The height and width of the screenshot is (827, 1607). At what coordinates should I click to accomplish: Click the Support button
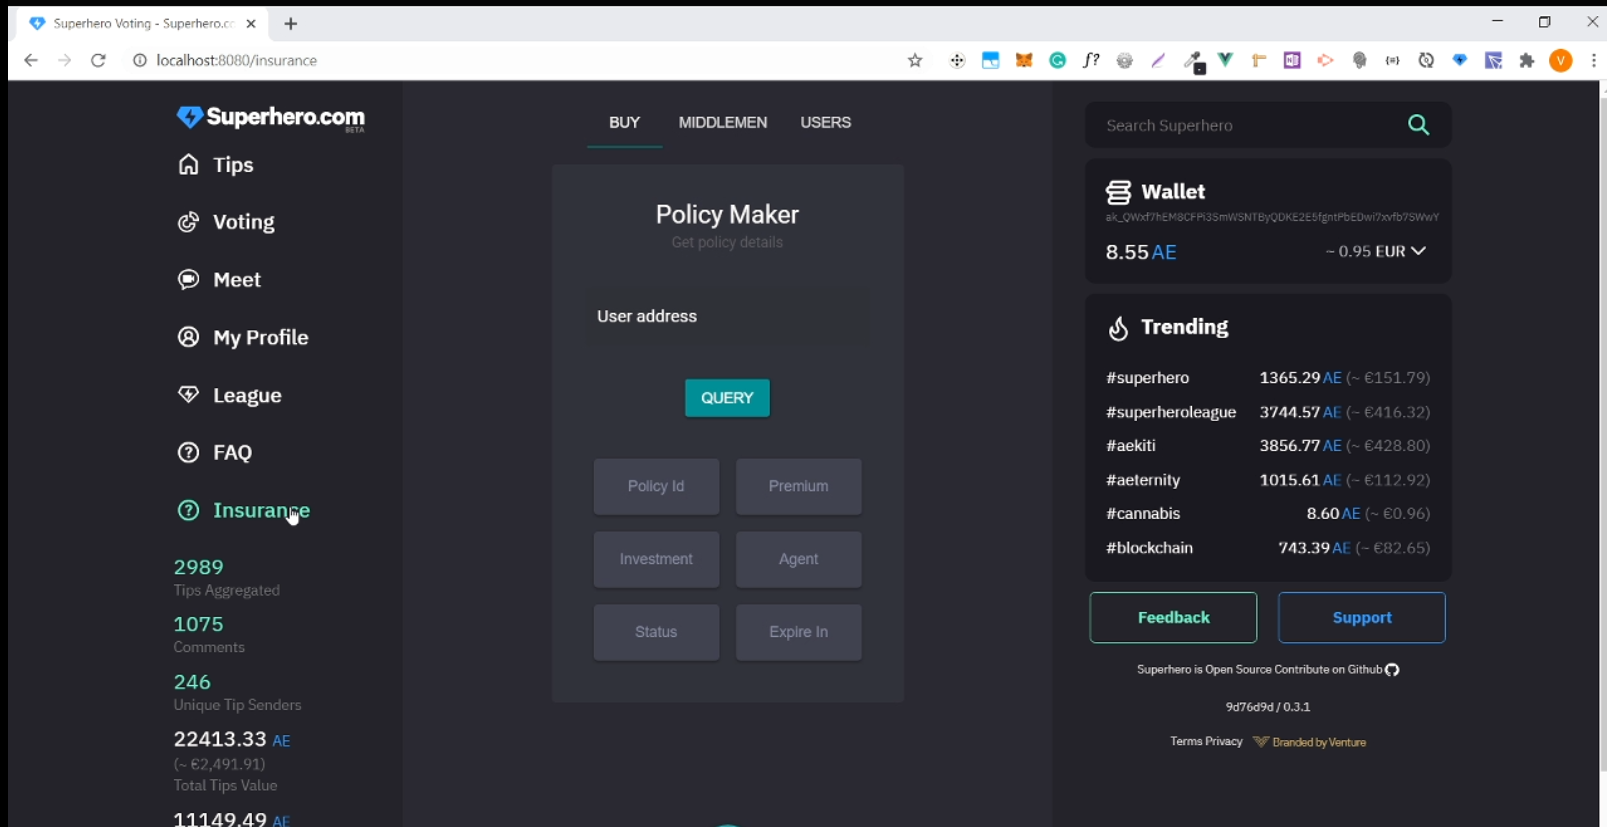1362,618
